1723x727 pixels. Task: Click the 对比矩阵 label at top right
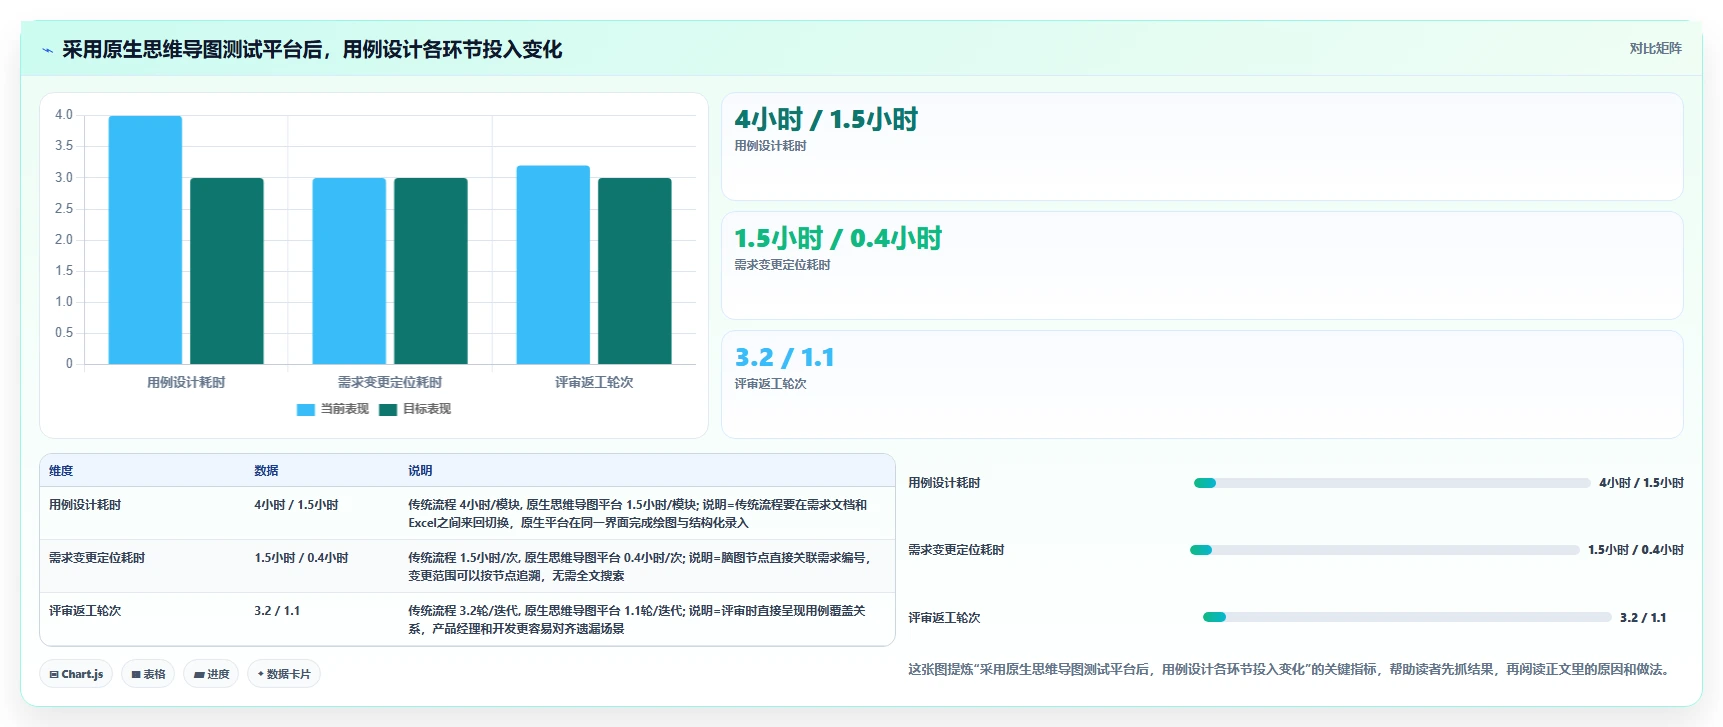coord(1655,48)
